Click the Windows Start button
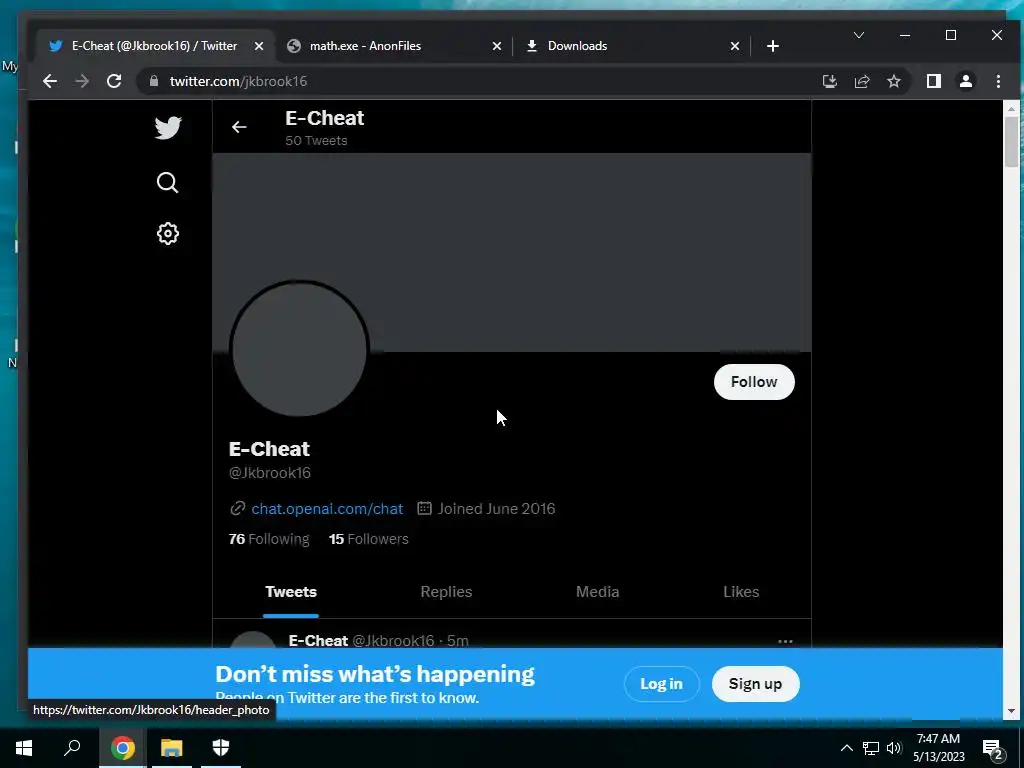 24,748
